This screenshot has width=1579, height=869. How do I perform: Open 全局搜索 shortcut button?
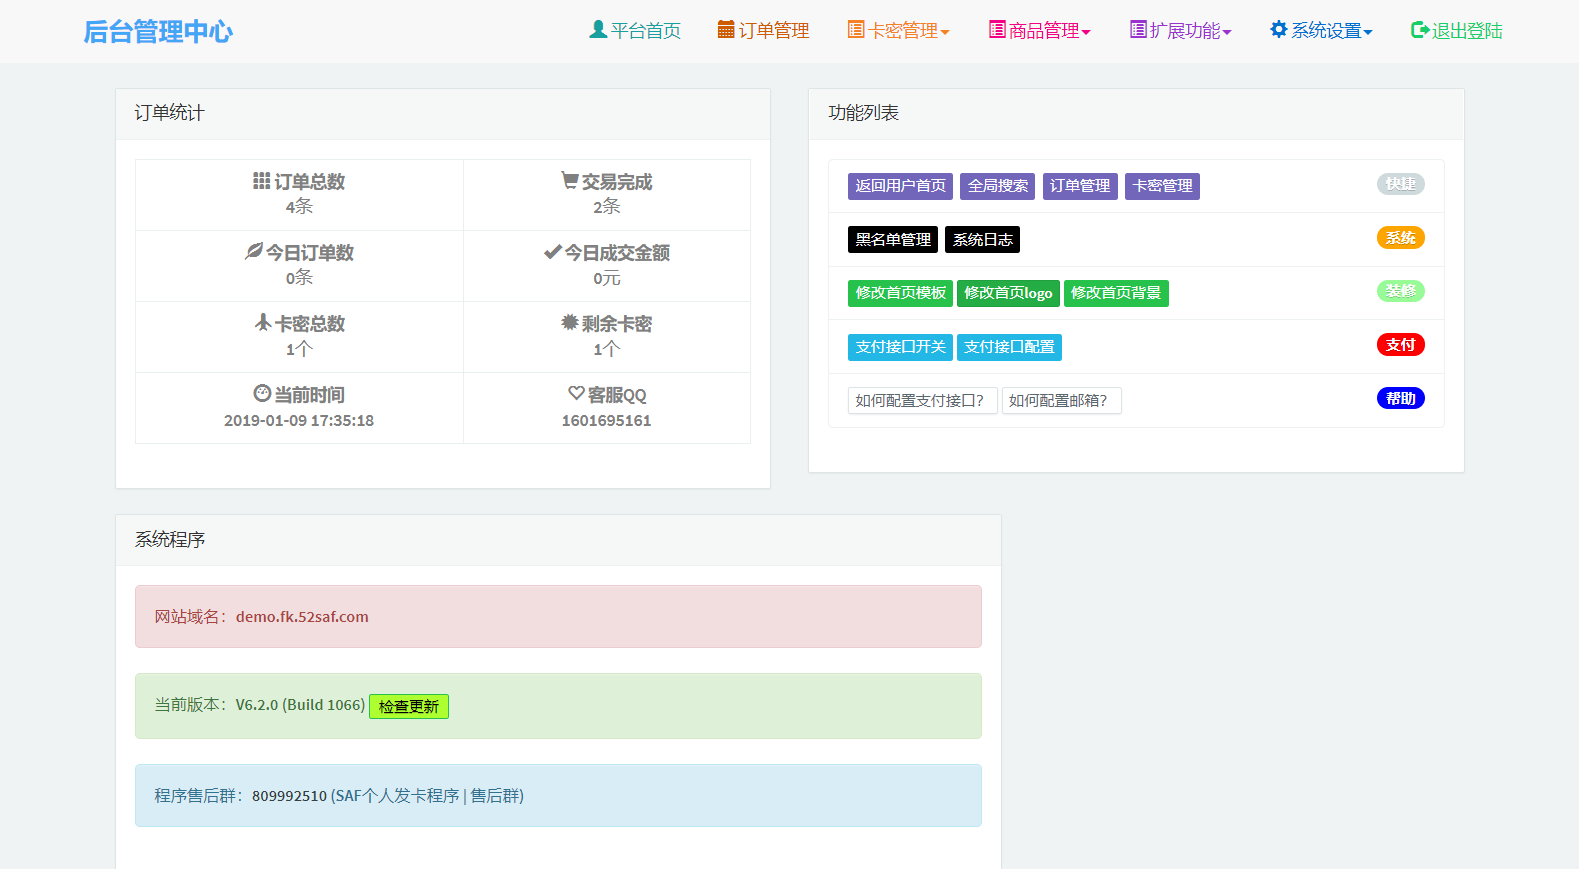[x=998, y=186]
